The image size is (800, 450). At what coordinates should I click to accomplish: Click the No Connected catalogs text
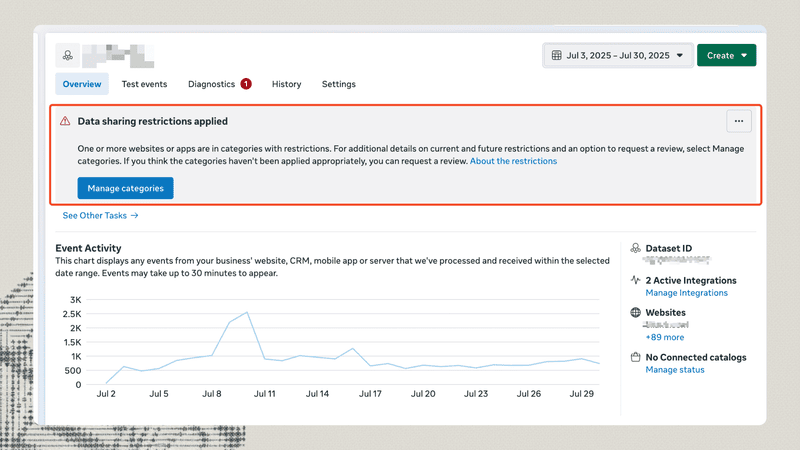(696, 357)
